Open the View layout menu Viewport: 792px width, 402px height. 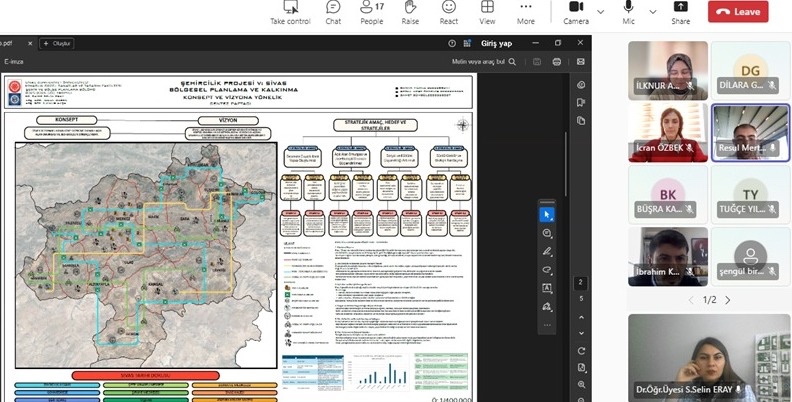click(x=487, y=12)
